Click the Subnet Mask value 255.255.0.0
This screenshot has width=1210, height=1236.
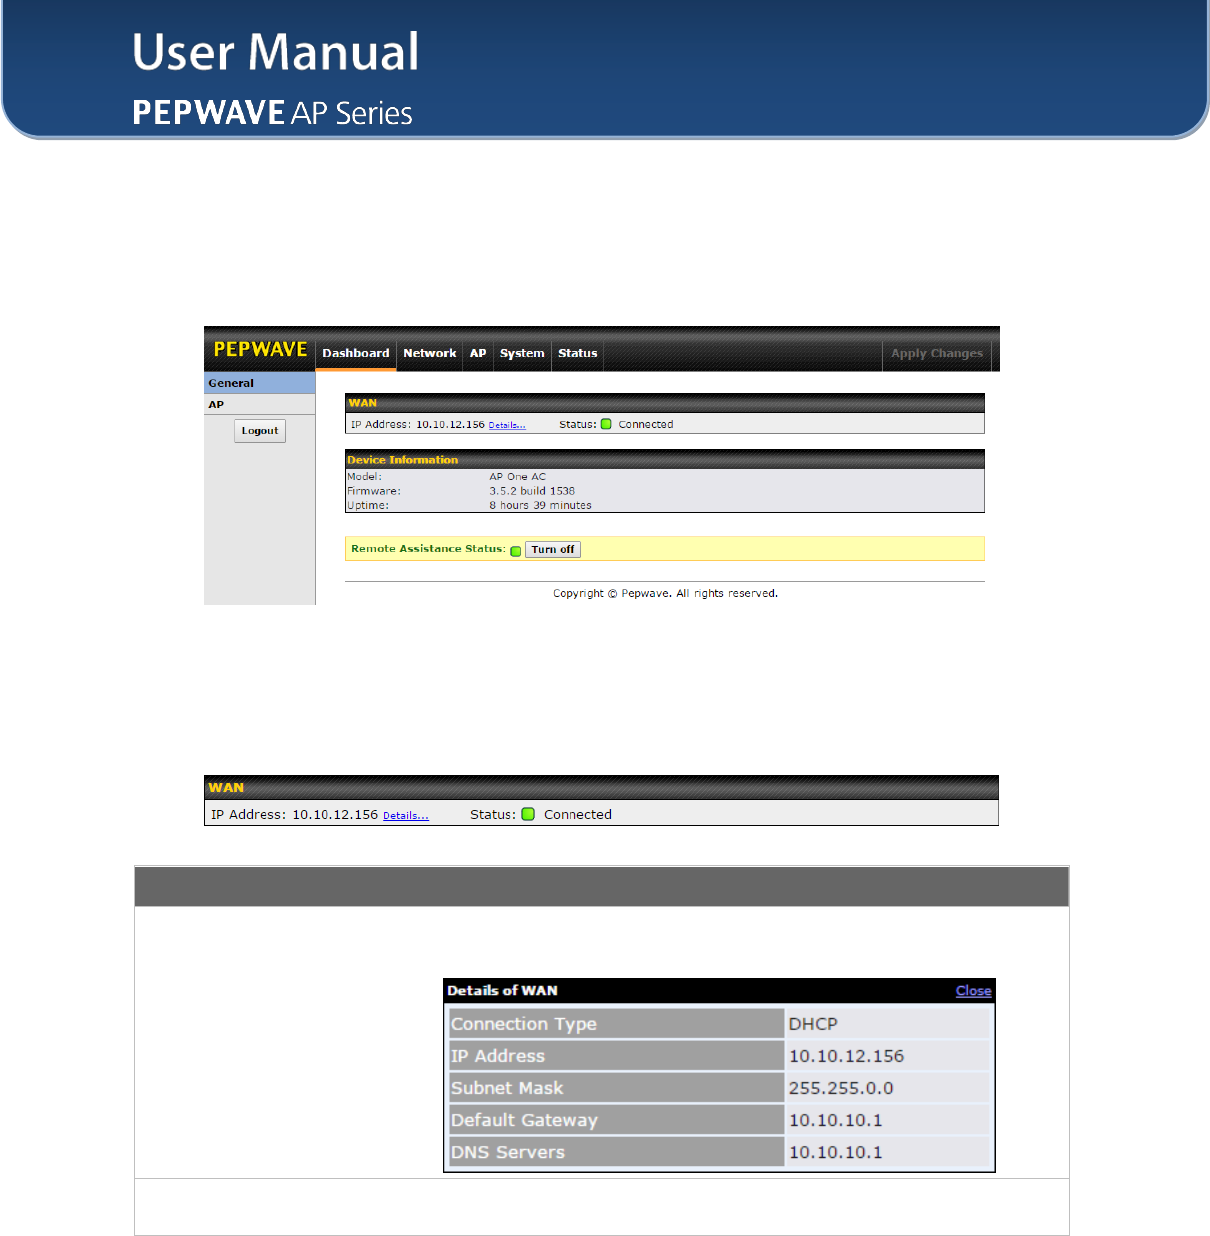click(x=841, y=1088)
